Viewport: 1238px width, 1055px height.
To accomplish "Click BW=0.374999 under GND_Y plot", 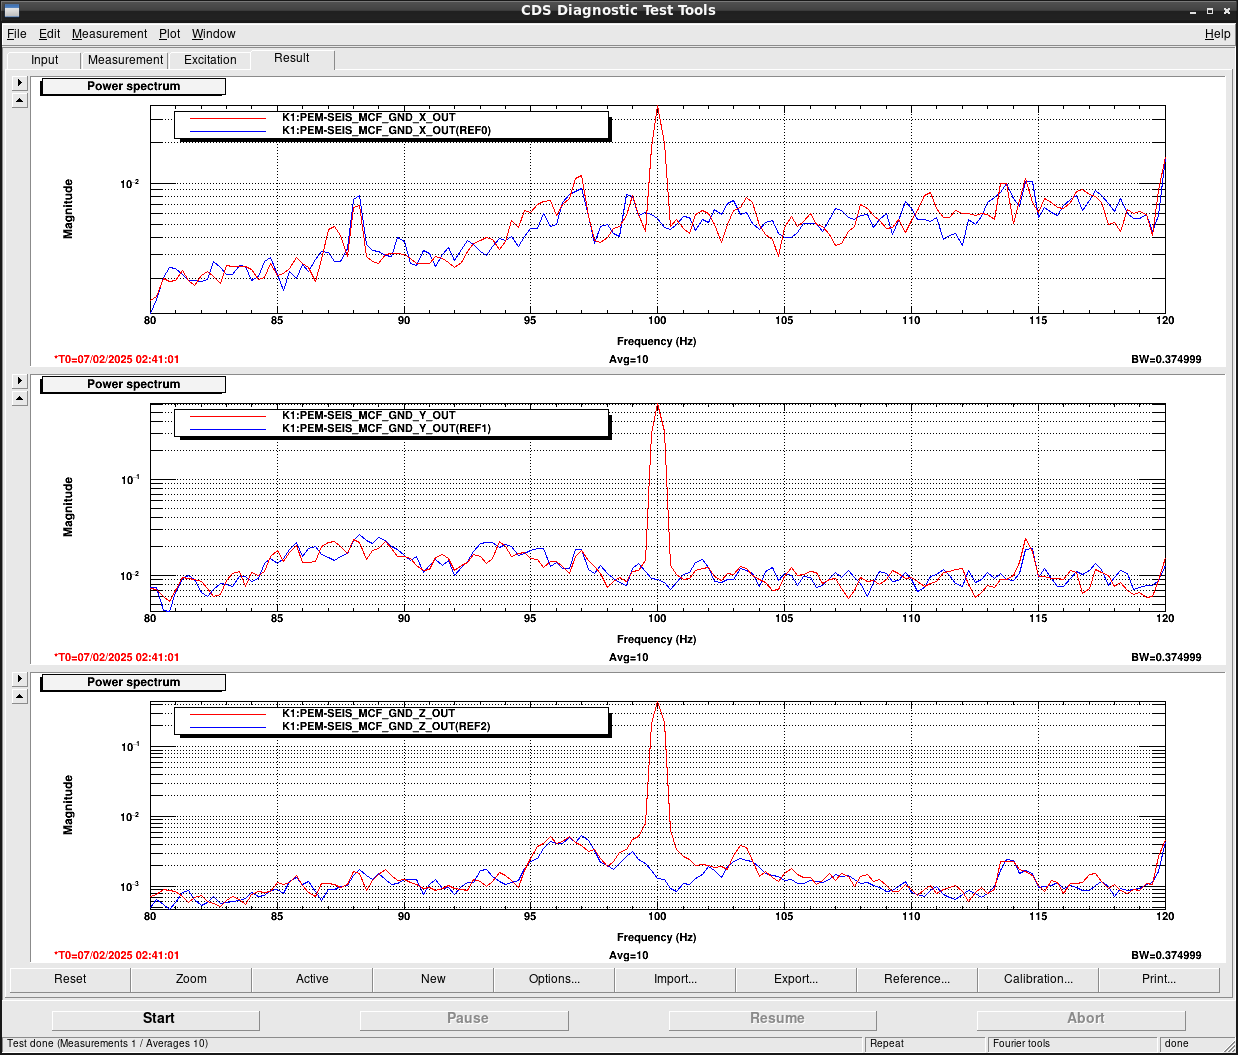I will coord(1166,657).
